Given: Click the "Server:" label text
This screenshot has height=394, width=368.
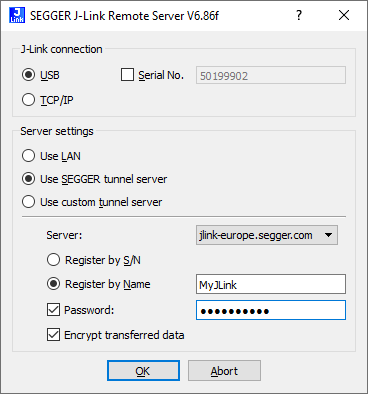Looking at the screenshot, I should pos(64,235).
